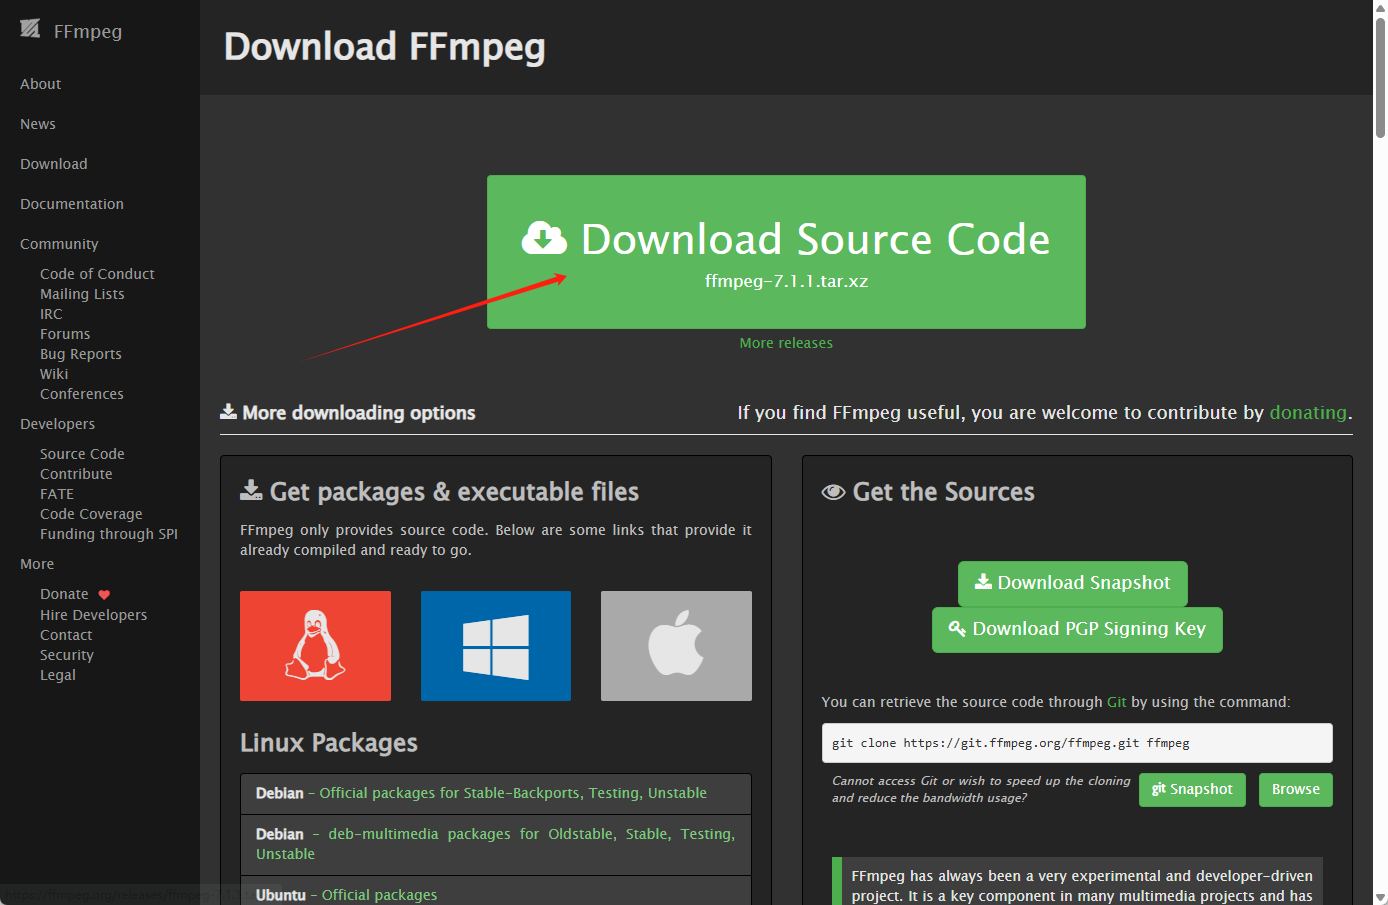Click the git Snapshot button

1192,789
